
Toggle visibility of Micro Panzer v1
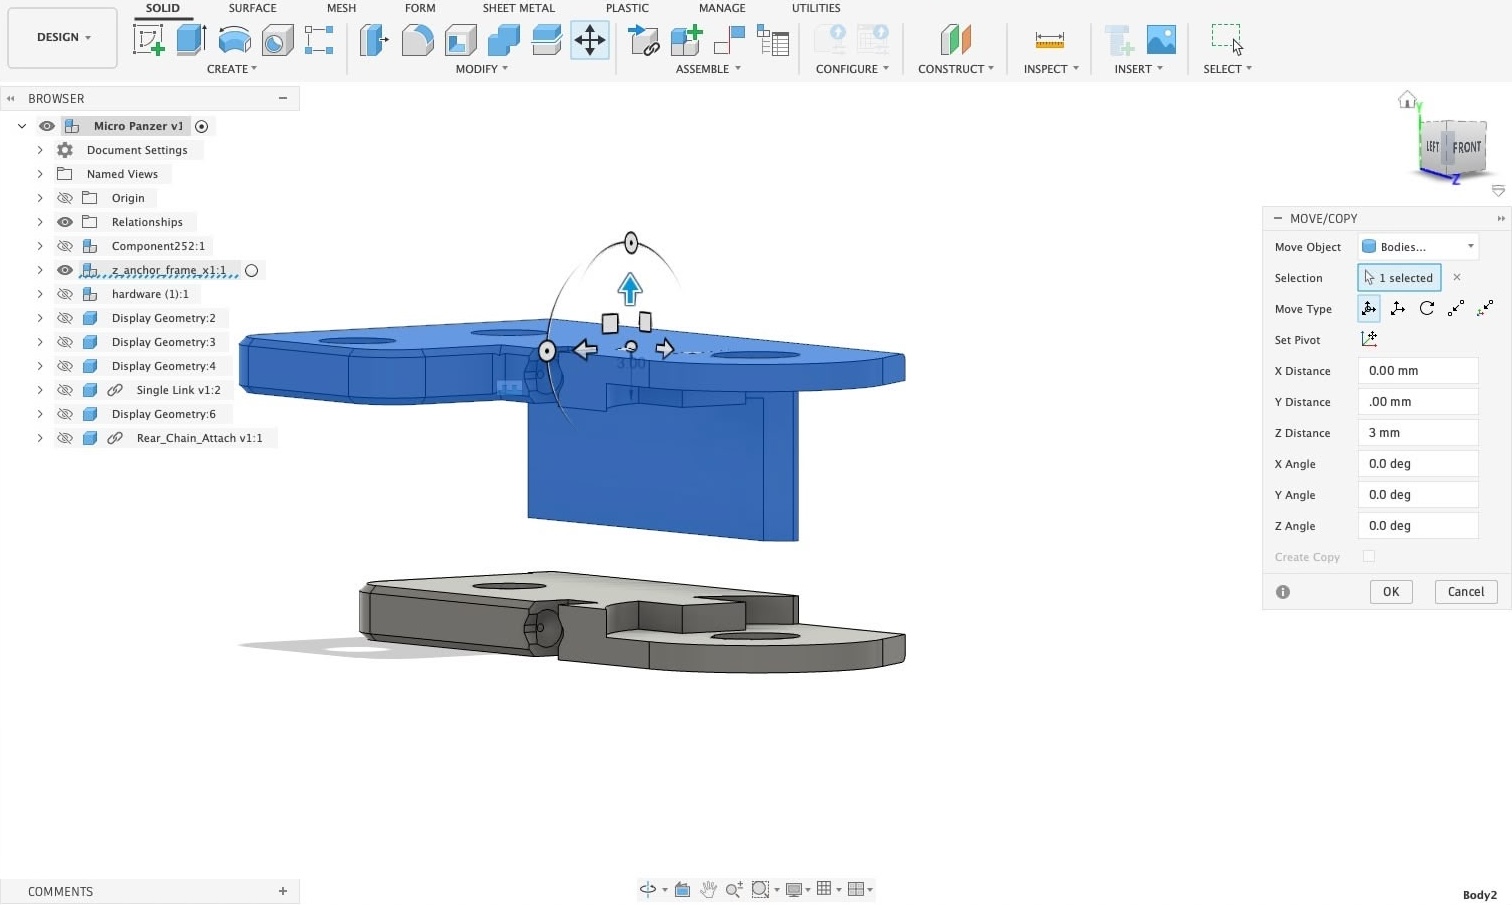46,126
